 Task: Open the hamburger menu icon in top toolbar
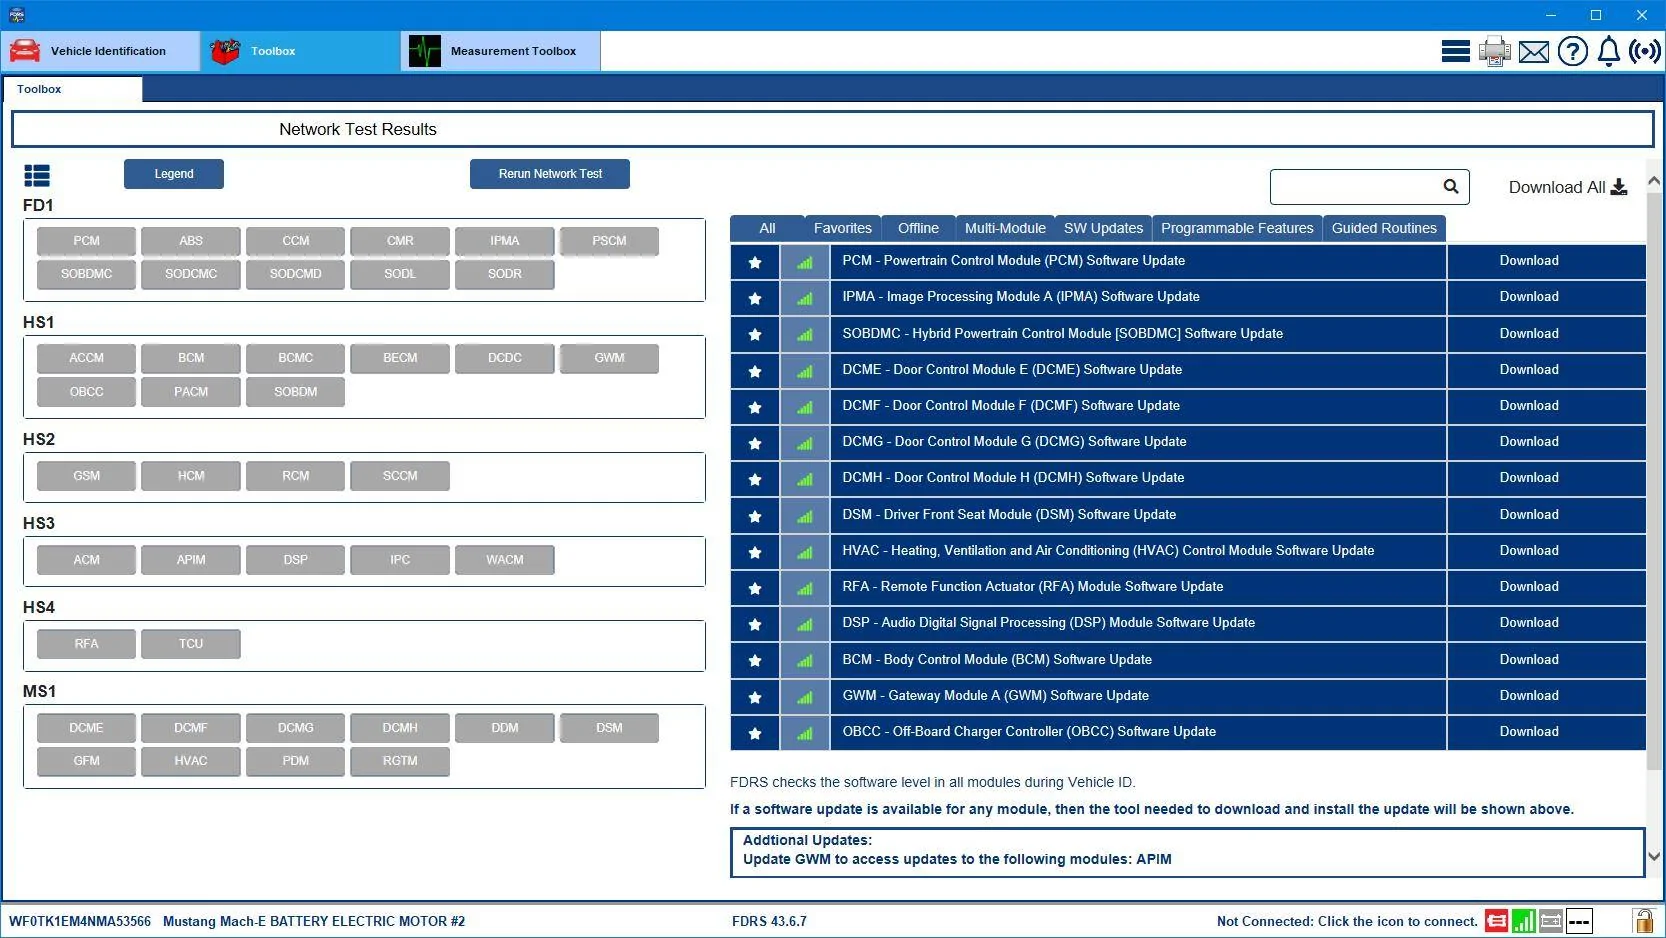[1455, 51]
